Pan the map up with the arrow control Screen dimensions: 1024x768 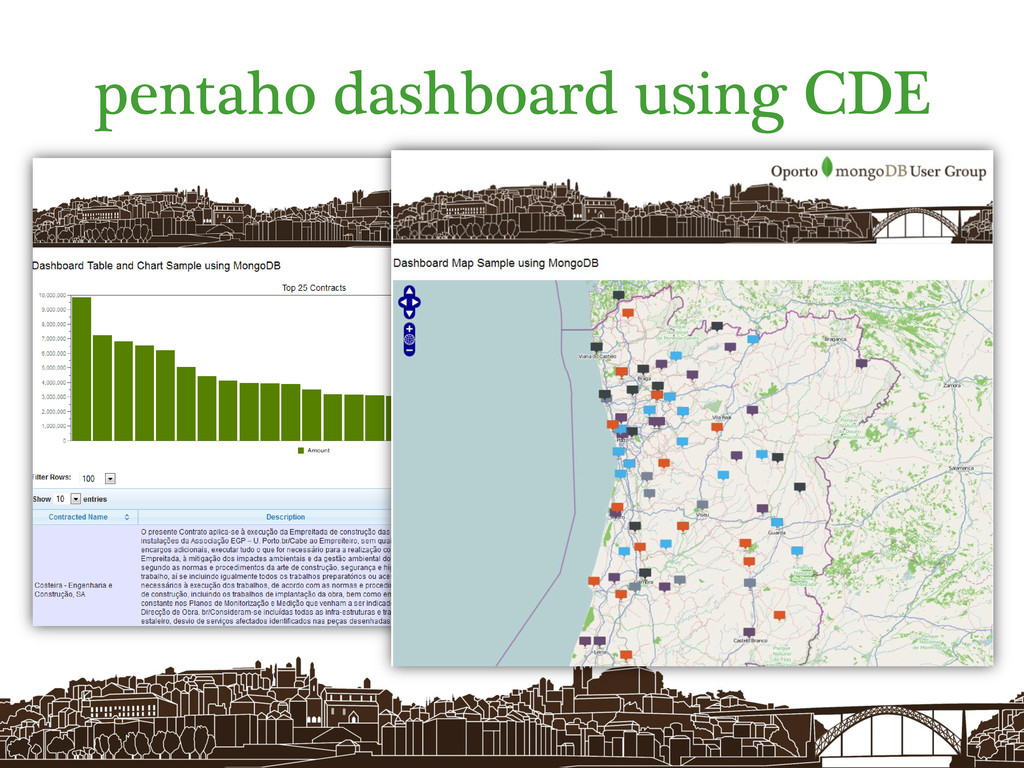[x=409, y=291]
